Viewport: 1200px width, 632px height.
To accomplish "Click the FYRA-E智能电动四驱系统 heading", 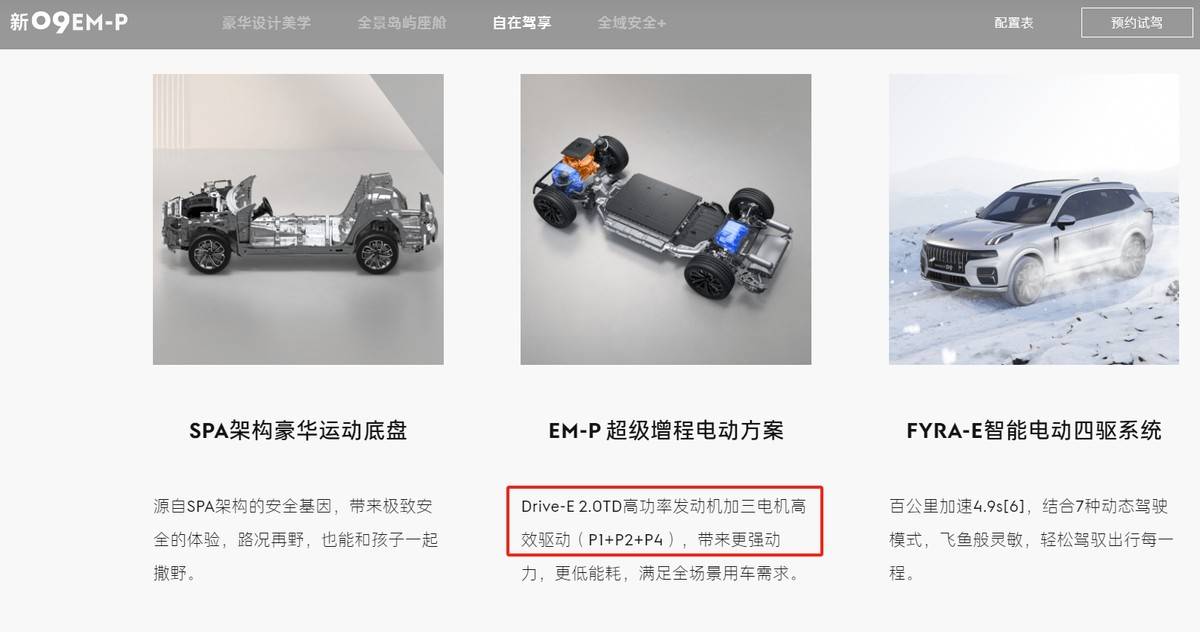I will [1034, 431].
